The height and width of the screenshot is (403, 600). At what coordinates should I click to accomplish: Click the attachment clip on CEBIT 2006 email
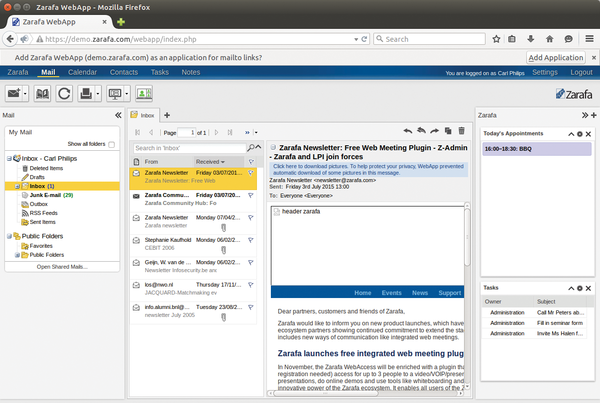click(223, 250)
